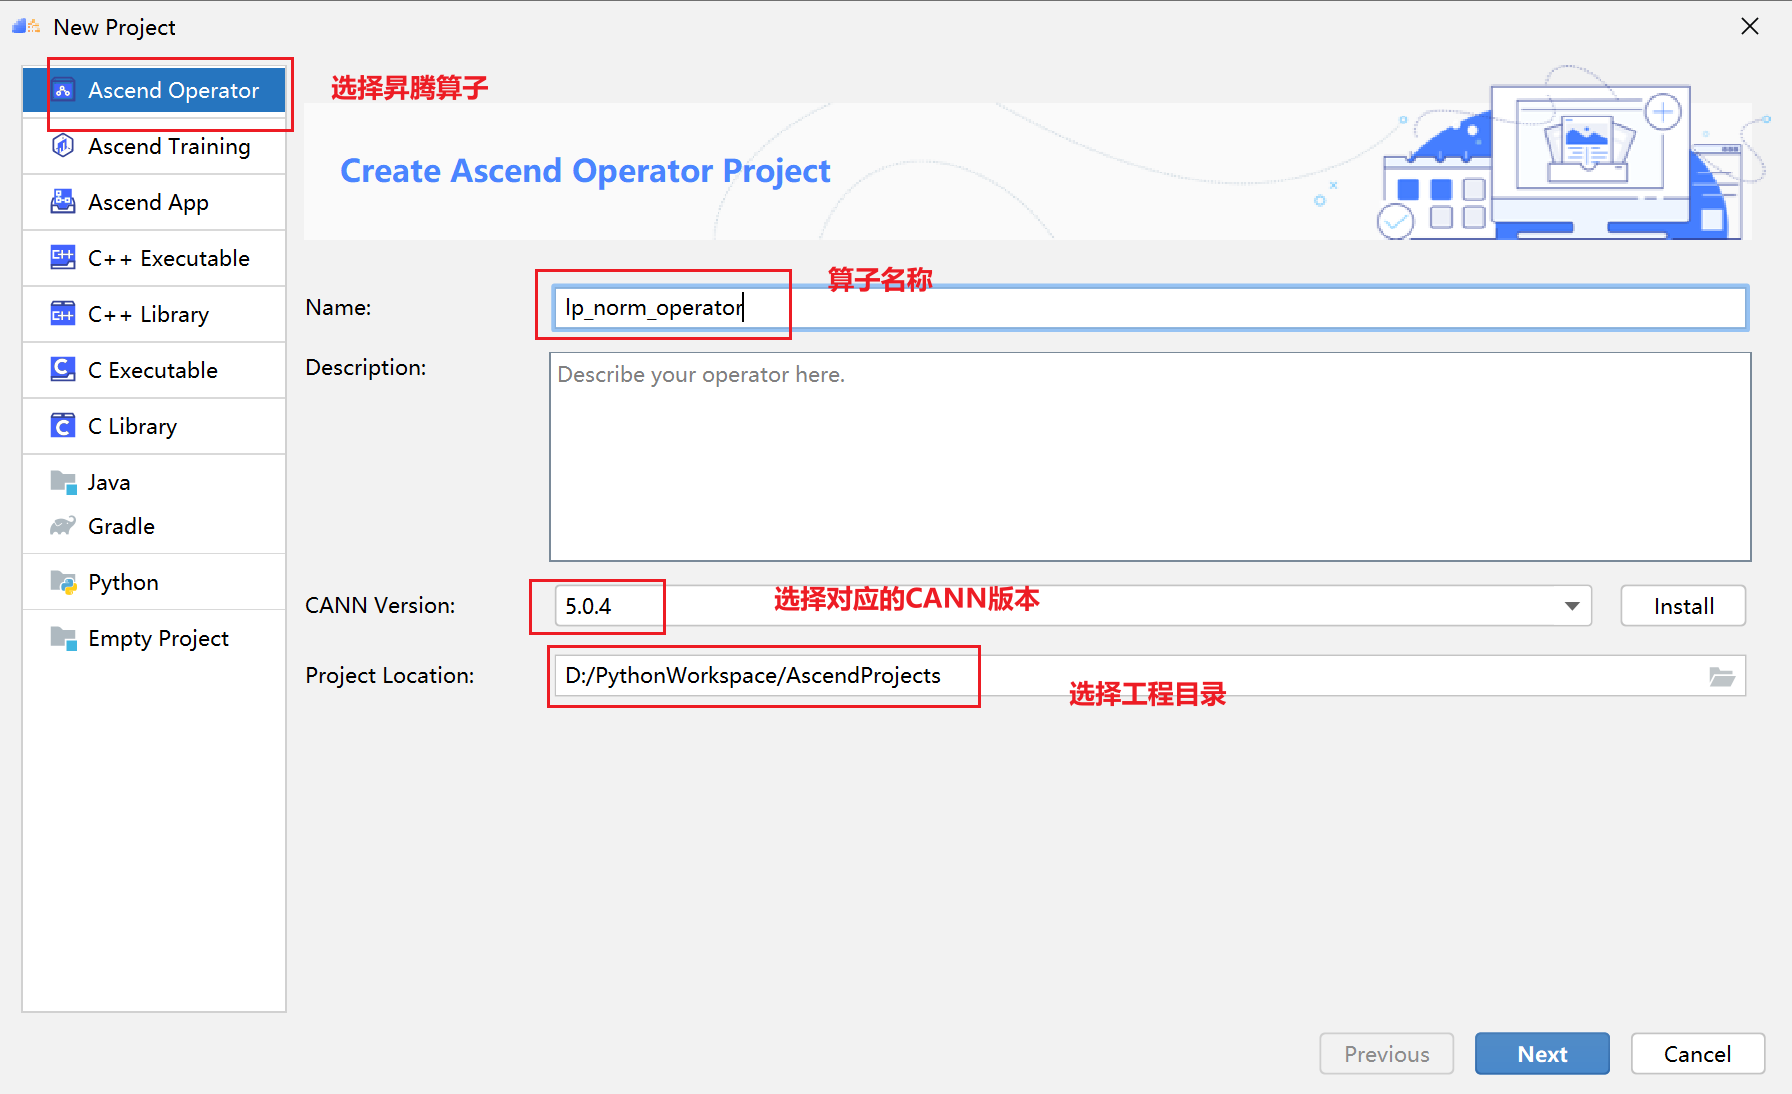Edit the Project Location path field
The width and height of the screenshot is (1792, 1094).
click(1130, 676)
